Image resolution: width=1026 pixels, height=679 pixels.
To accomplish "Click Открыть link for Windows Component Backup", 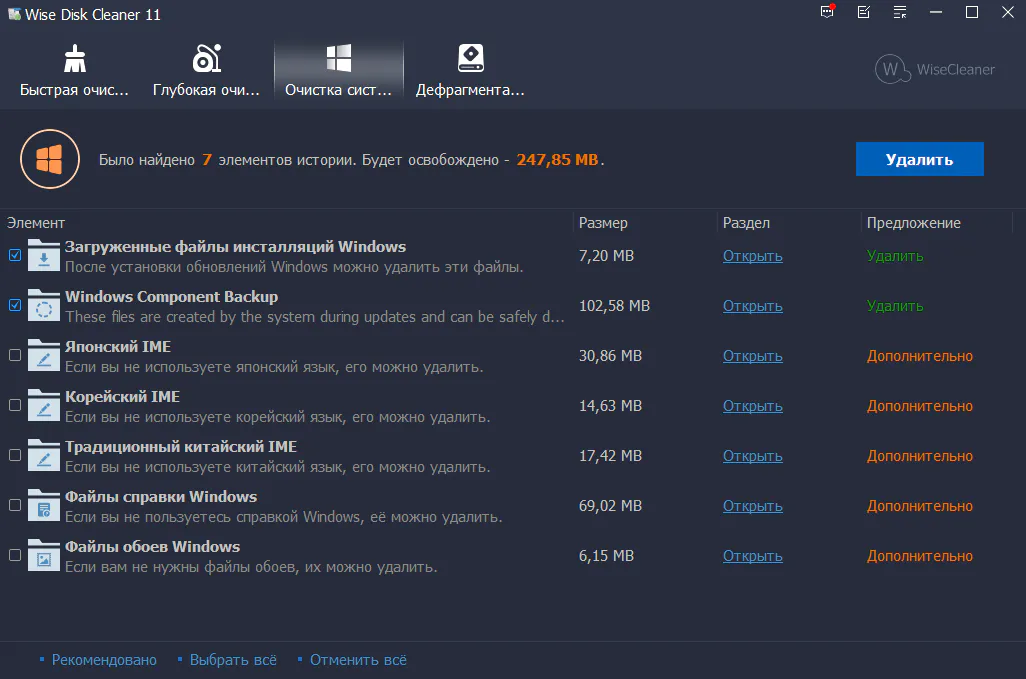I will pos(752,306).
